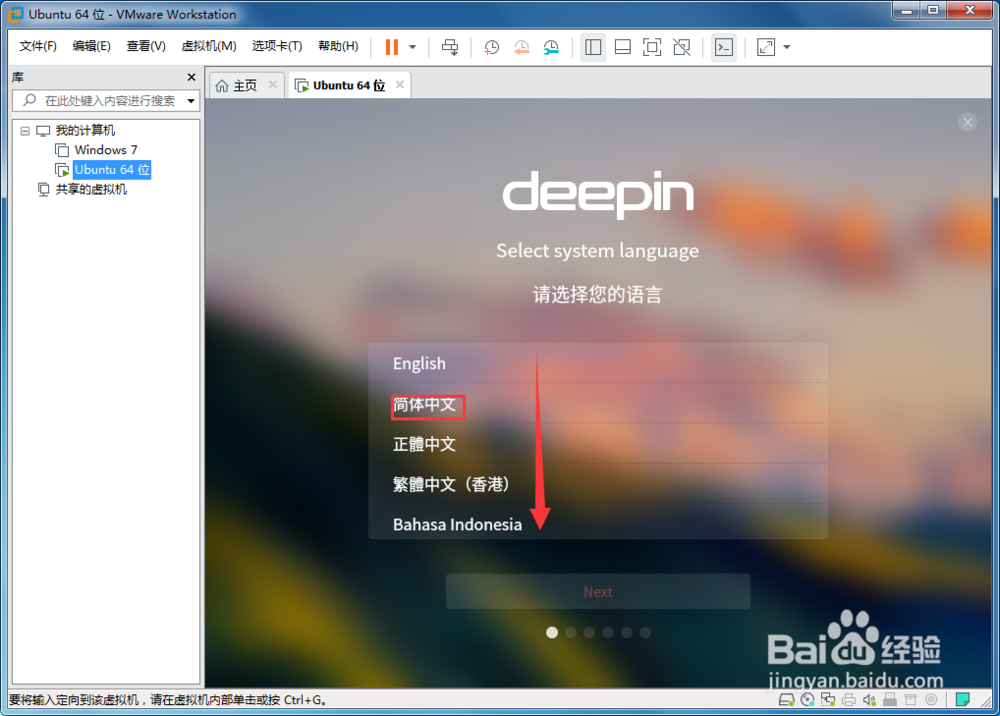Click the library search input field
The width and height of the screenshot is (1000, 716).
tap(106, 101)
